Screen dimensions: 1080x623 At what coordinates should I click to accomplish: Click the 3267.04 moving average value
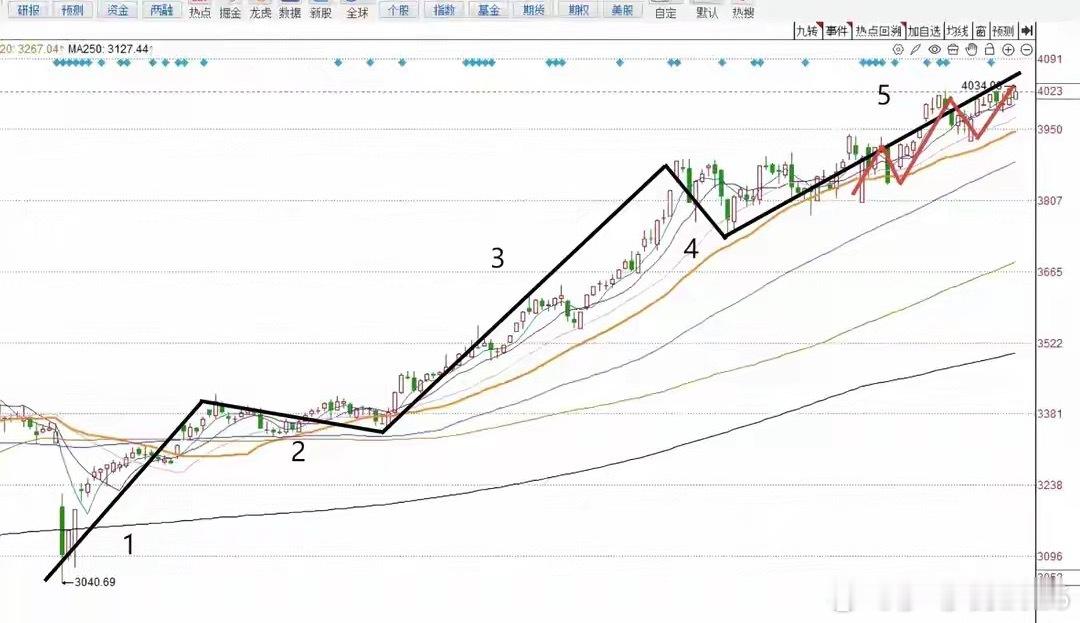pyautogui.click(x=39, y=49)
